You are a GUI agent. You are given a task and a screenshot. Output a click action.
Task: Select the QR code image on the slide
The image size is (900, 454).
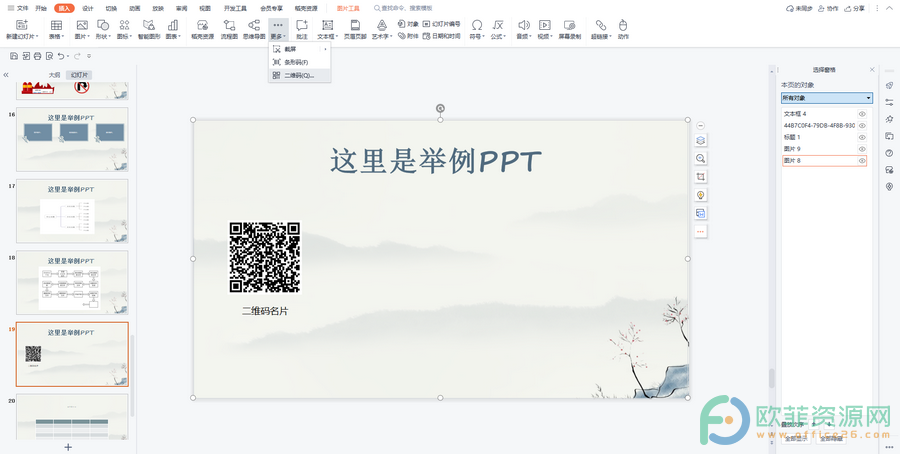[x=265, y=257]
